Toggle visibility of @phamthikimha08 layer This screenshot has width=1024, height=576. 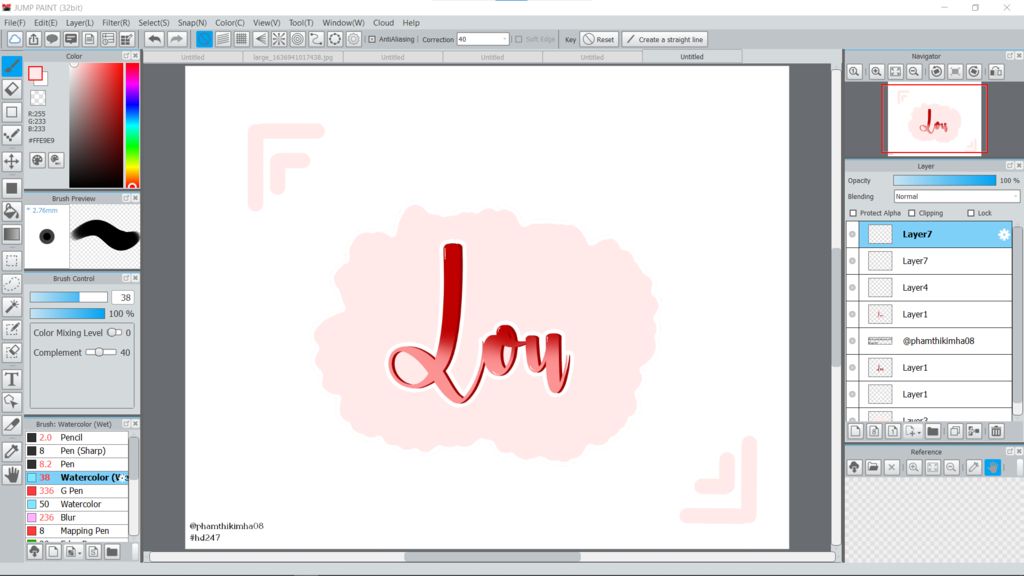pyautogui.click(x=852, y=341)
